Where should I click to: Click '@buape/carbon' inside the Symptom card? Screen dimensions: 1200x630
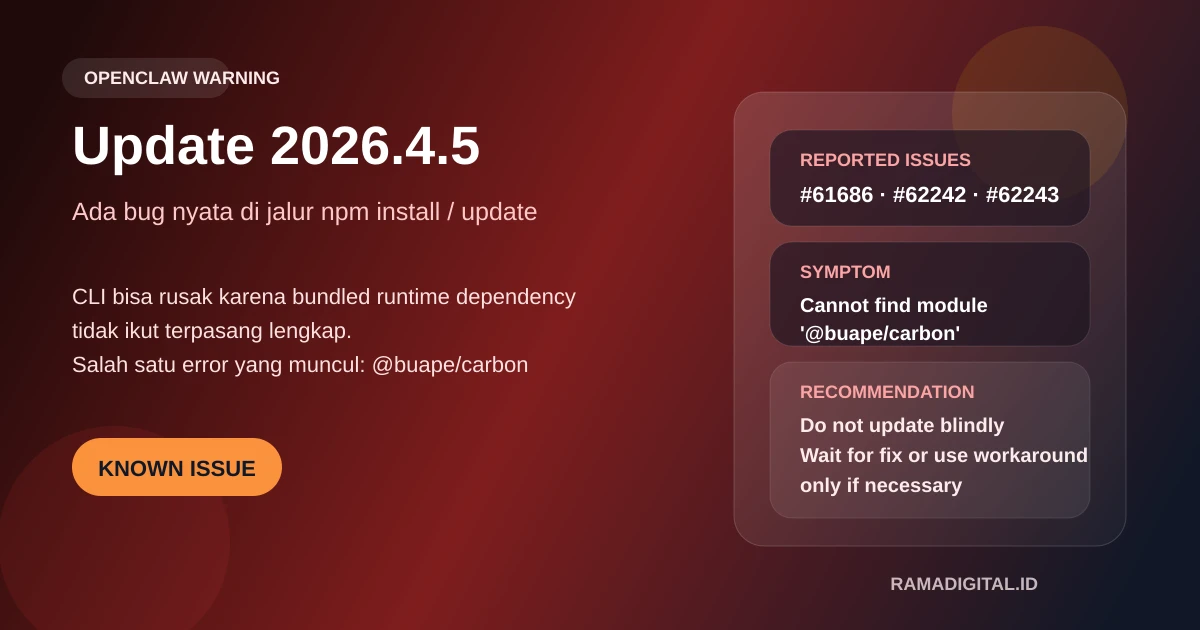(x=880, y=334)
